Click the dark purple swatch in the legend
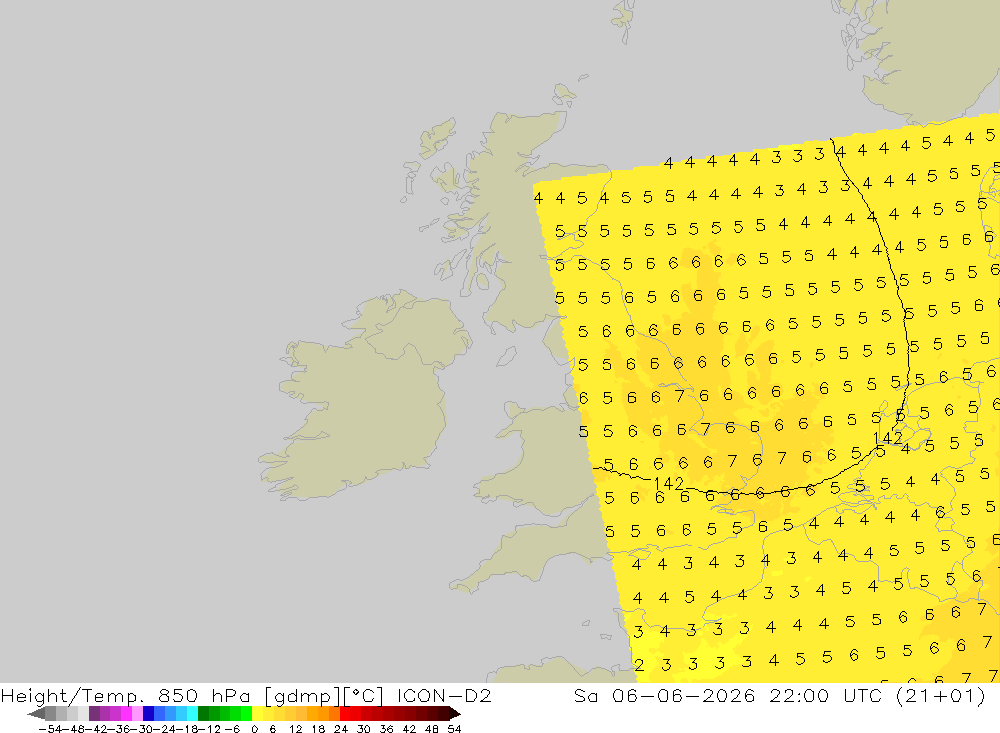The width and height of the screenshot is (1000, 733). pyautogui.click(x=94, y=714)
